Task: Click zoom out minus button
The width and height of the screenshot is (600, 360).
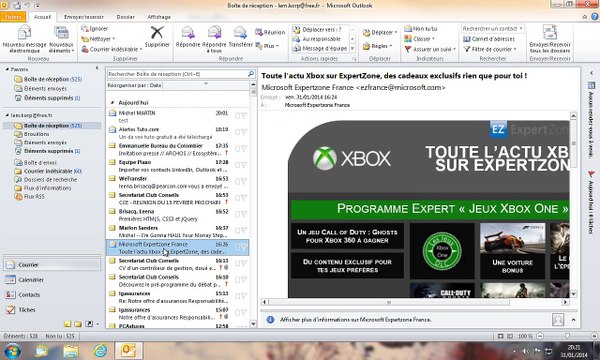Action: (540, 336)
